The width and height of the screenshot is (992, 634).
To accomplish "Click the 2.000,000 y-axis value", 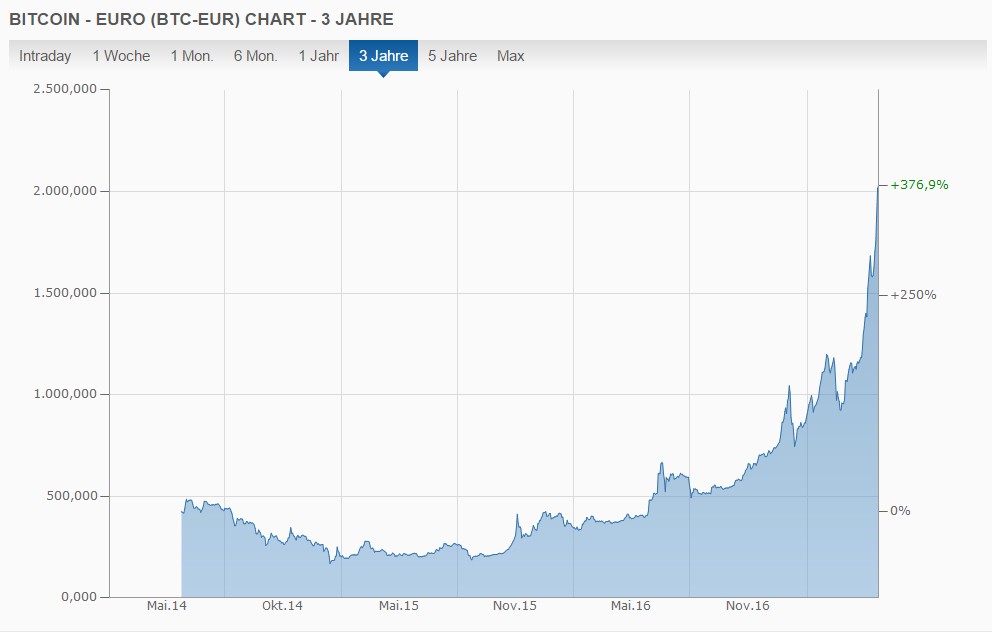I will (65, 190).
